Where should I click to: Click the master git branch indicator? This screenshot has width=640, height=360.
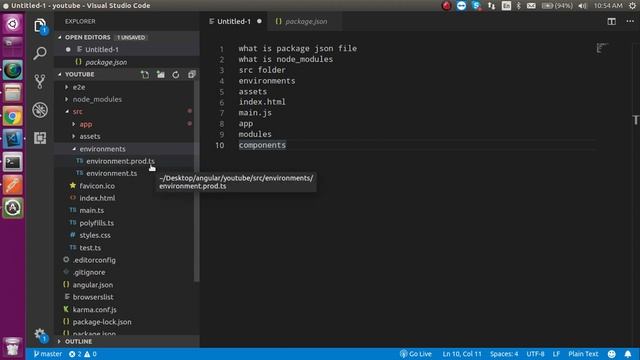[x=48, y=354]
